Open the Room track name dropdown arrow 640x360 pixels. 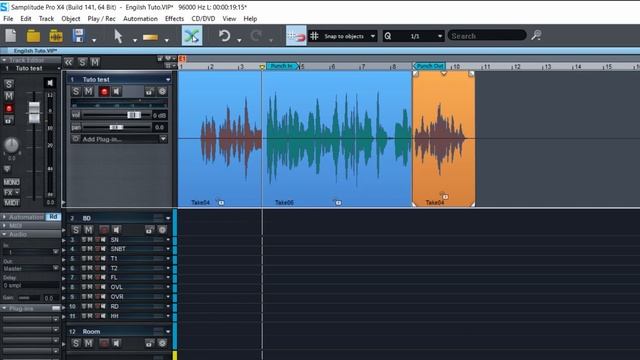(x=168, y=331)
